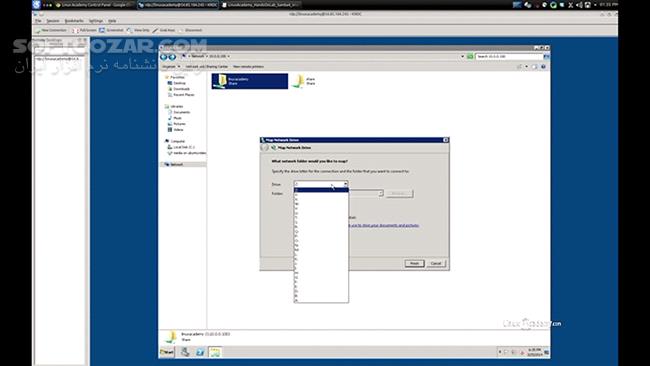Image resolution: width=650 pixels, height=366 pixels.
Task: Open the view options dropdown arrow
Action: pyautogui.click(x=526, y=67)
